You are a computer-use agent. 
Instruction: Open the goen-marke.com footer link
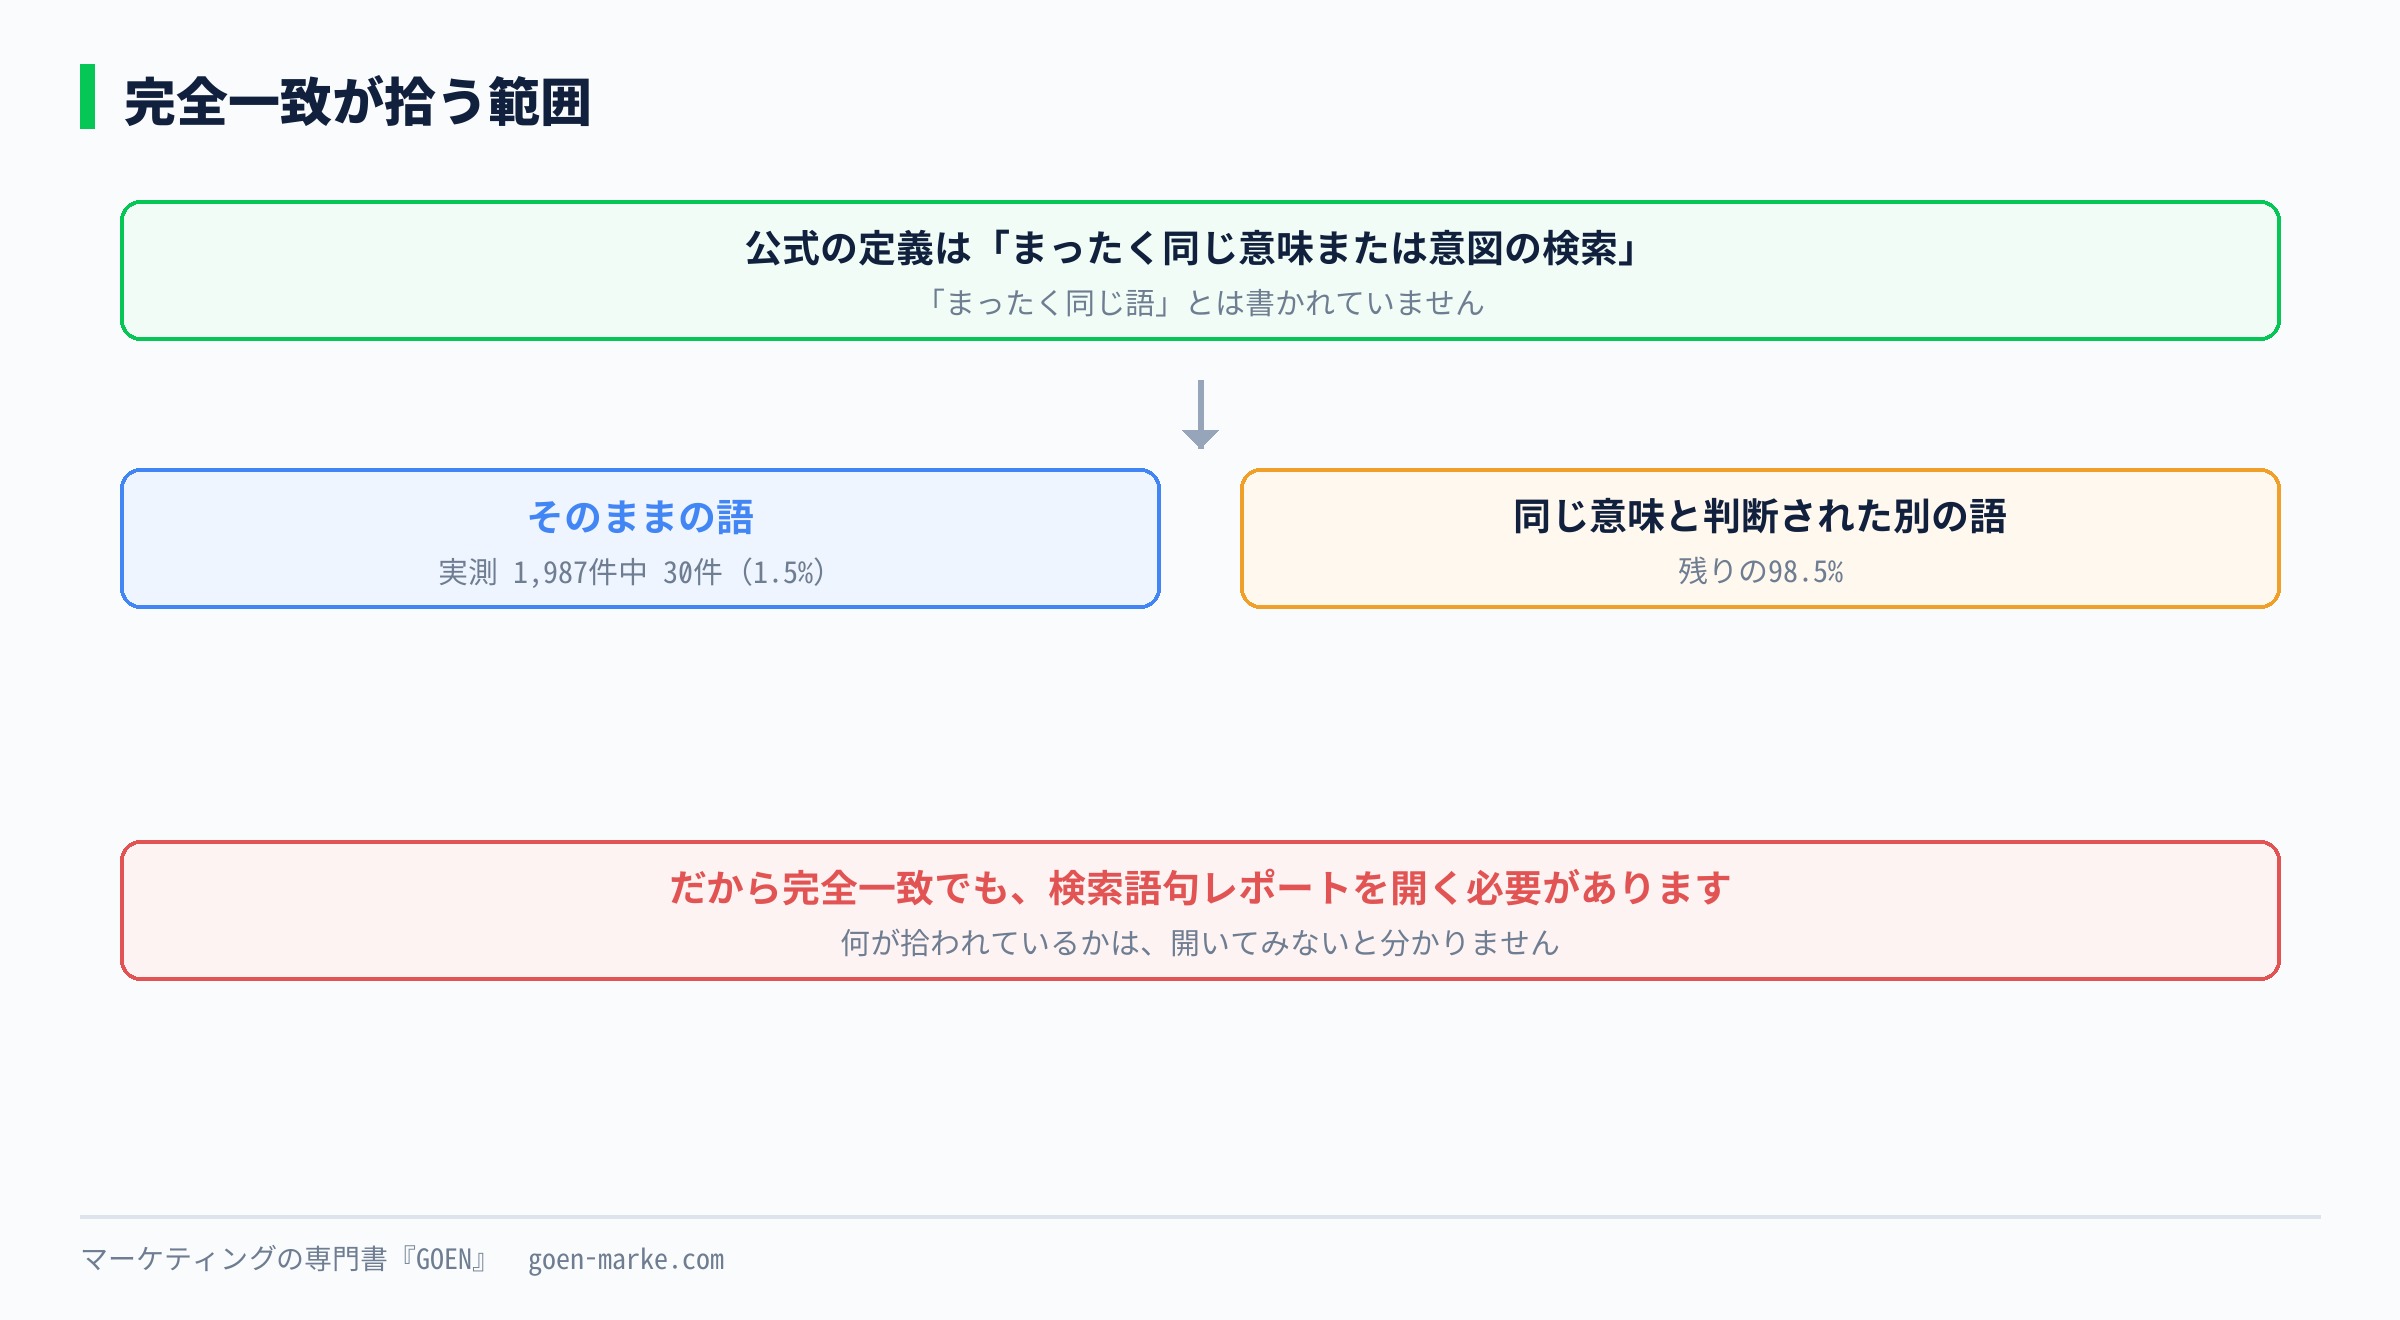626,1259
